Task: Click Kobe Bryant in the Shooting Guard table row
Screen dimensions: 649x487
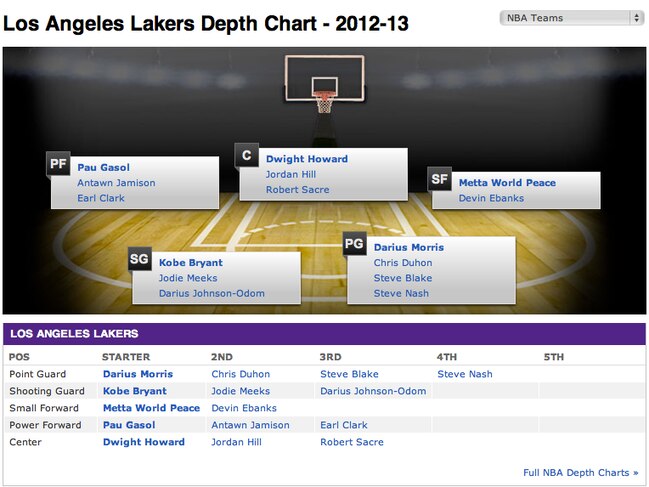Action: [135, 391]
